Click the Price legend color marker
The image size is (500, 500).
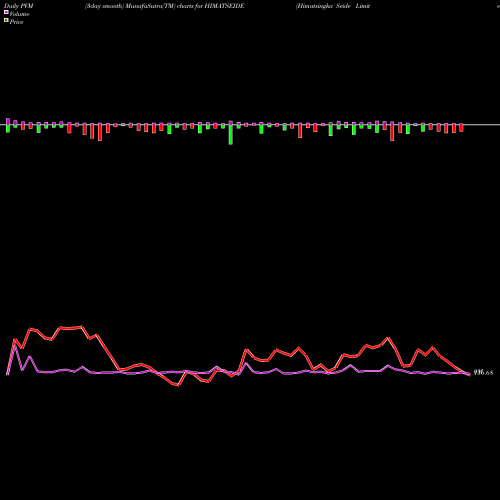click(6, 21)
